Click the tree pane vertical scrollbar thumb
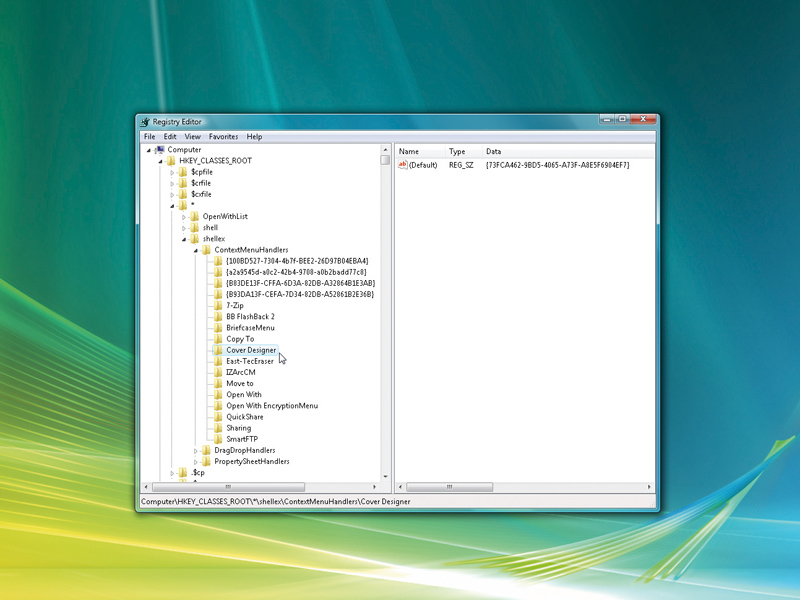 (x=385, y=160)
